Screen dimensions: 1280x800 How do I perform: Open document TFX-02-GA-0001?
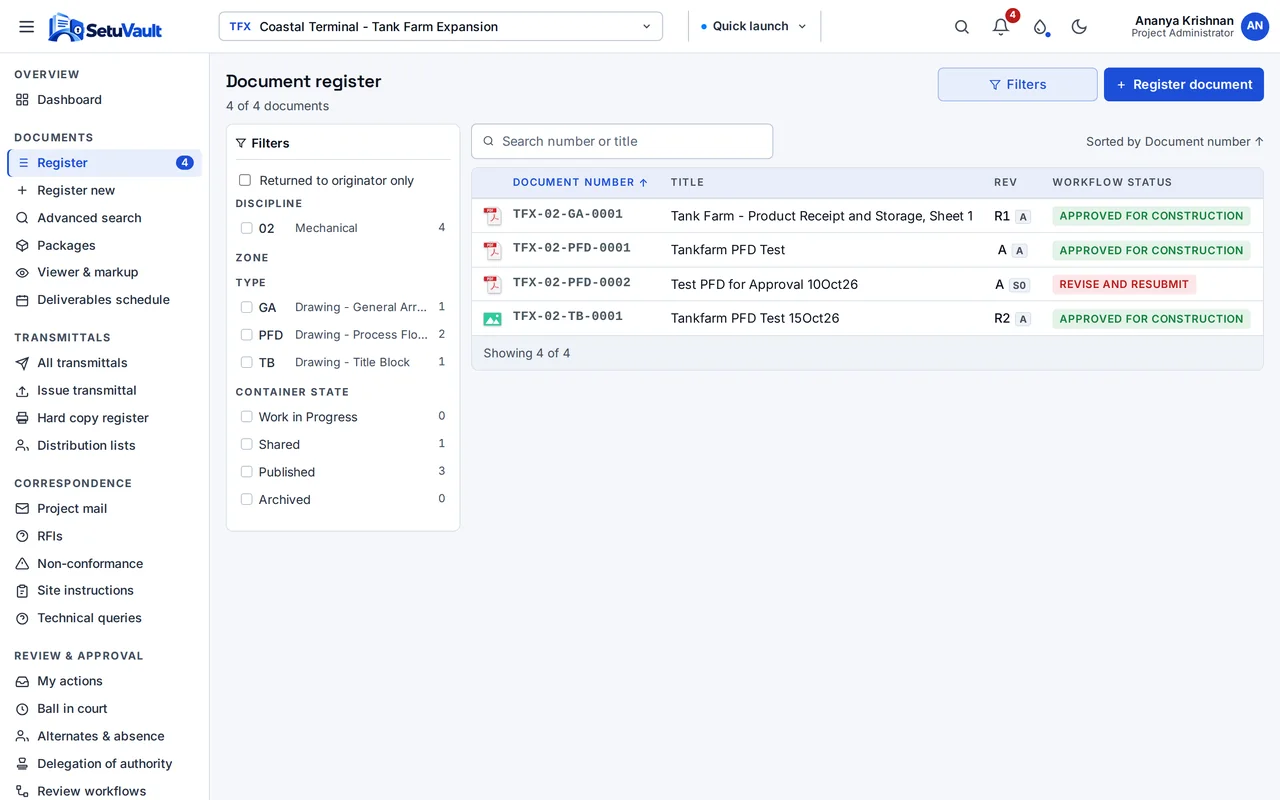pyautogui.click(x=568, y=214)
